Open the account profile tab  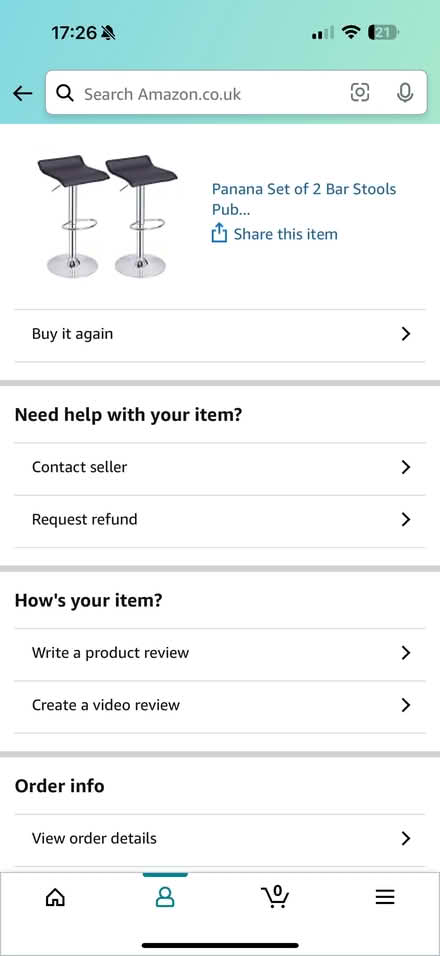(165, 897)
